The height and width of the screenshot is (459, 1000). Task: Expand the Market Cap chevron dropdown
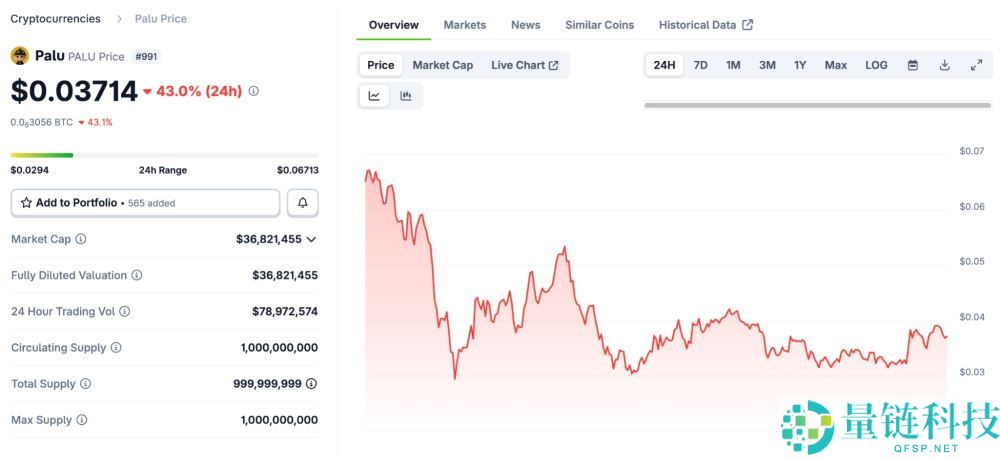(311, 240)
